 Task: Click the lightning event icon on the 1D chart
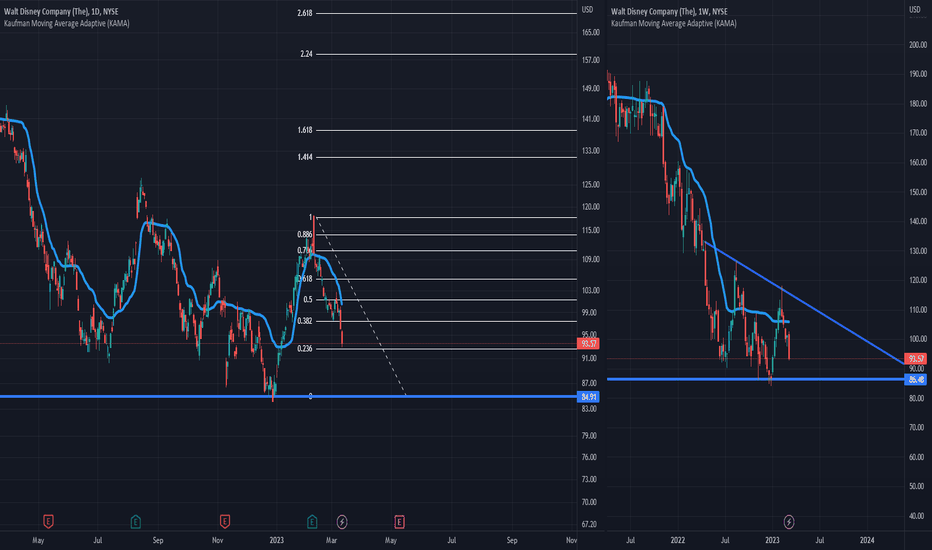pyautogui.click(x=342, y=522)
